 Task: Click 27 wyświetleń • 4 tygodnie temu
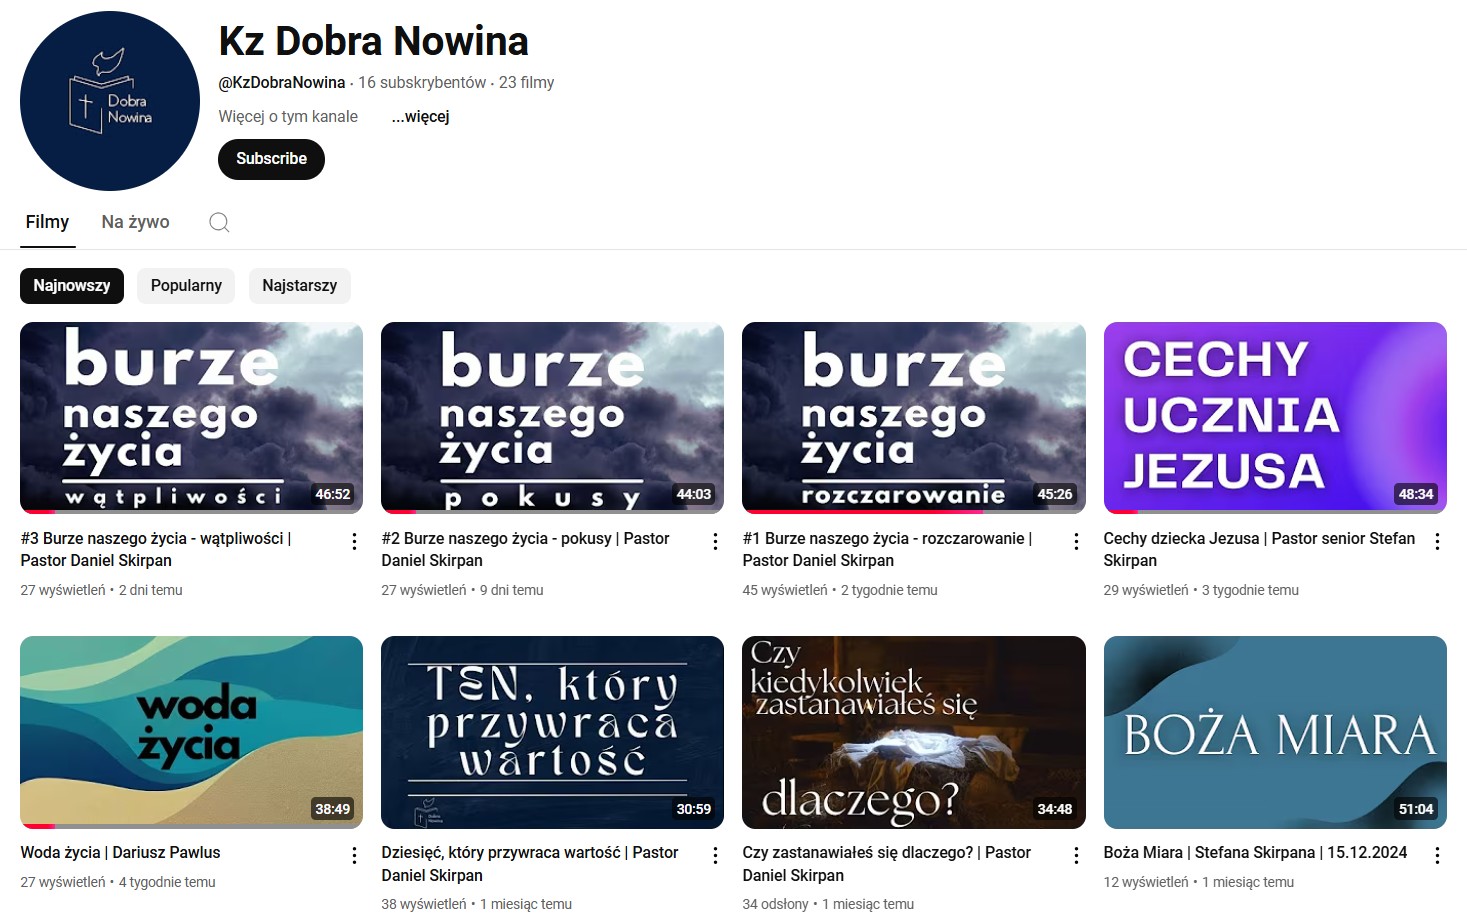(x=118, y=883)
